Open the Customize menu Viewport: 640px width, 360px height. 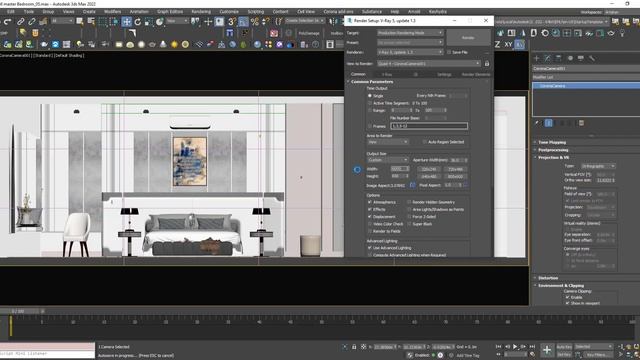point(229,12)
